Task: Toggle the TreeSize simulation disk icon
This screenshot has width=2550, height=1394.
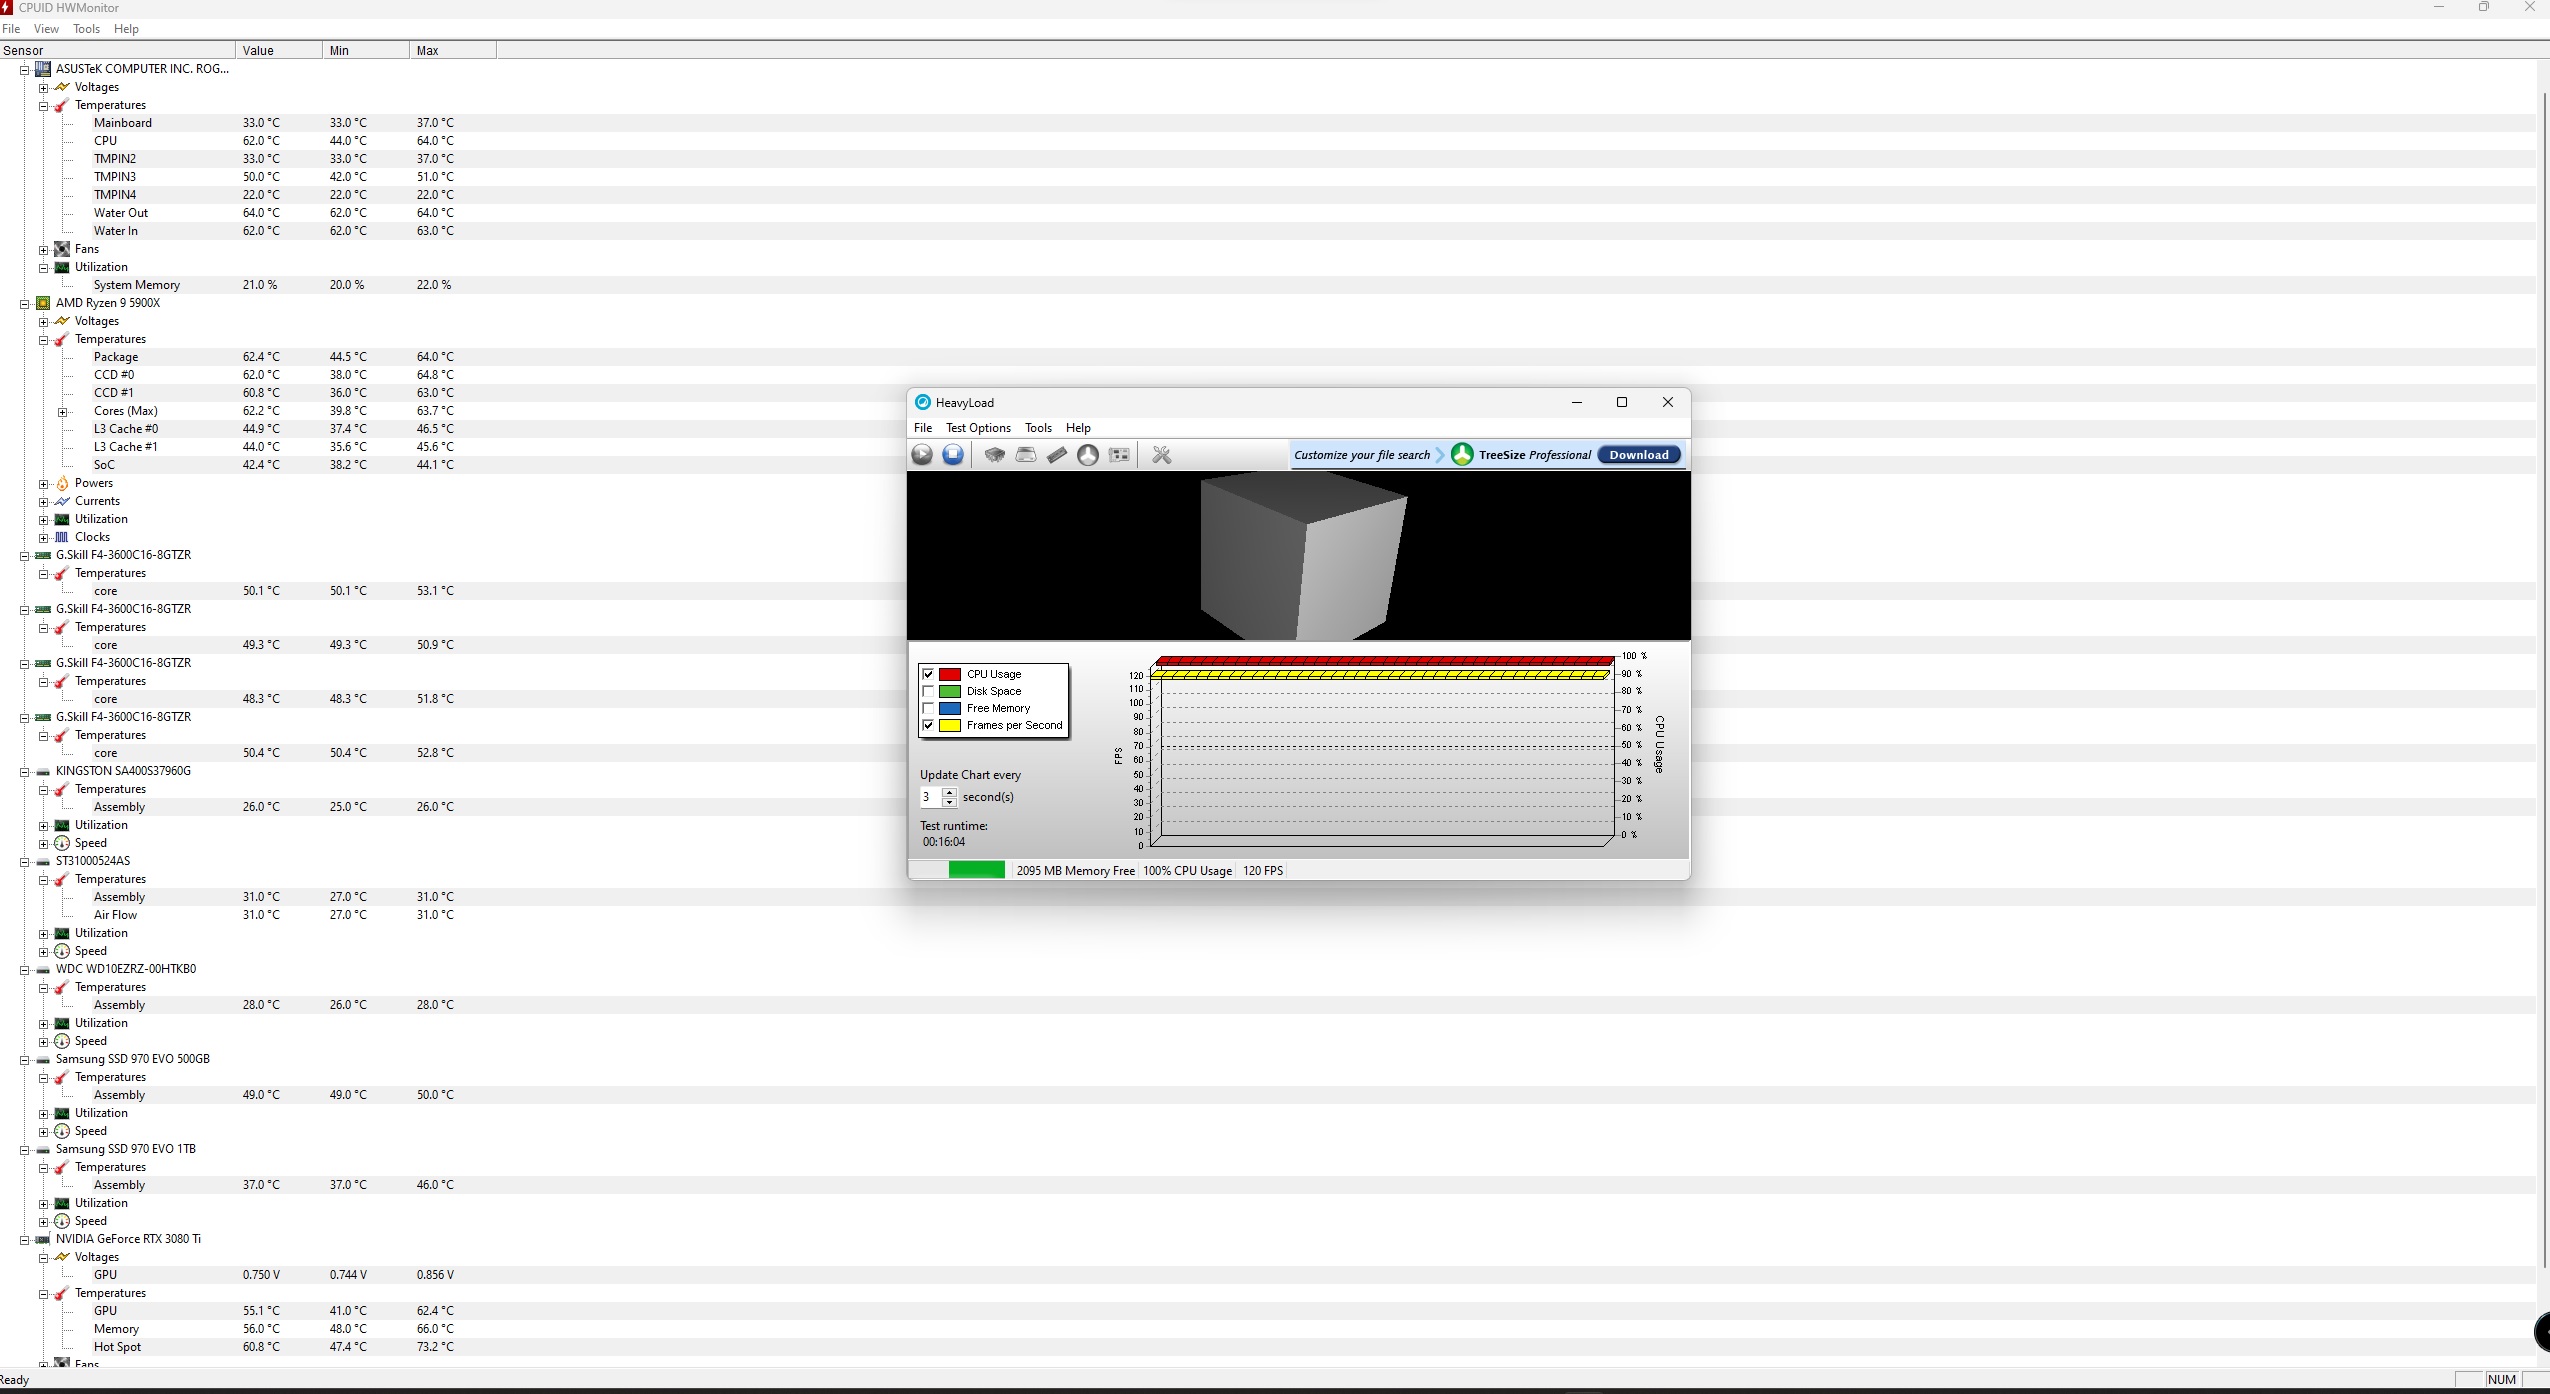Action: coord(1088,455)
